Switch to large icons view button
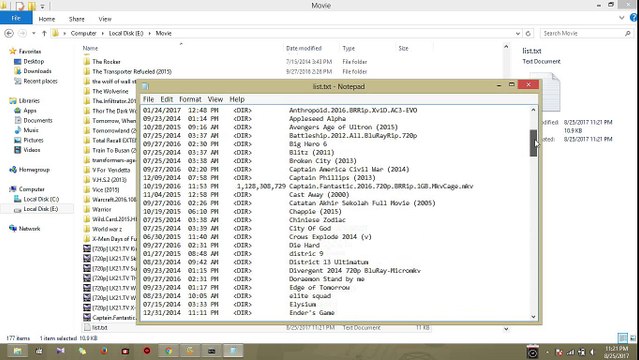 tap(632, 338)
